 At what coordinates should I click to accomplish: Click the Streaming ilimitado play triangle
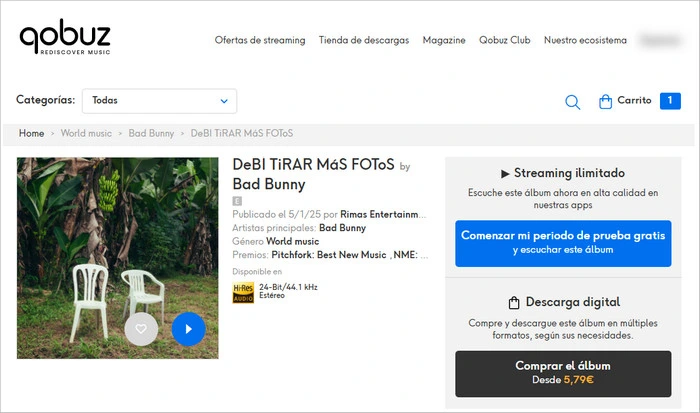(x=505, y=174)
